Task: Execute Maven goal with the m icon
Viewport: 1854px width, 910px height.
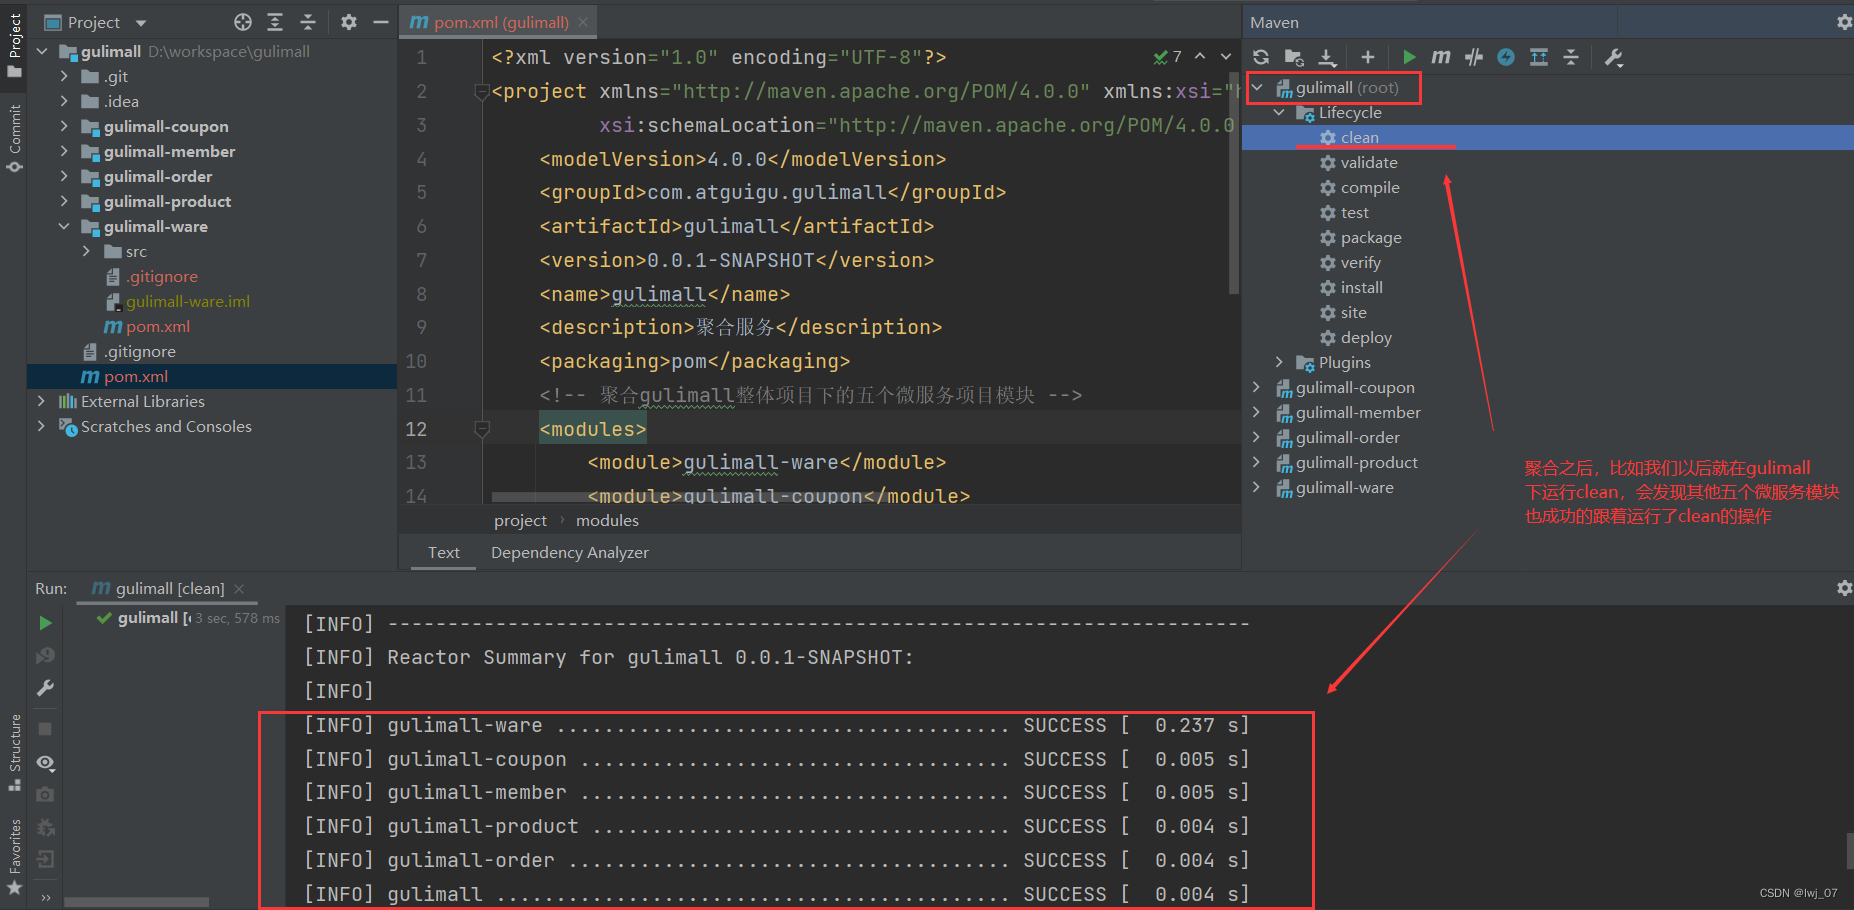Action: (x=1441, y=57)
